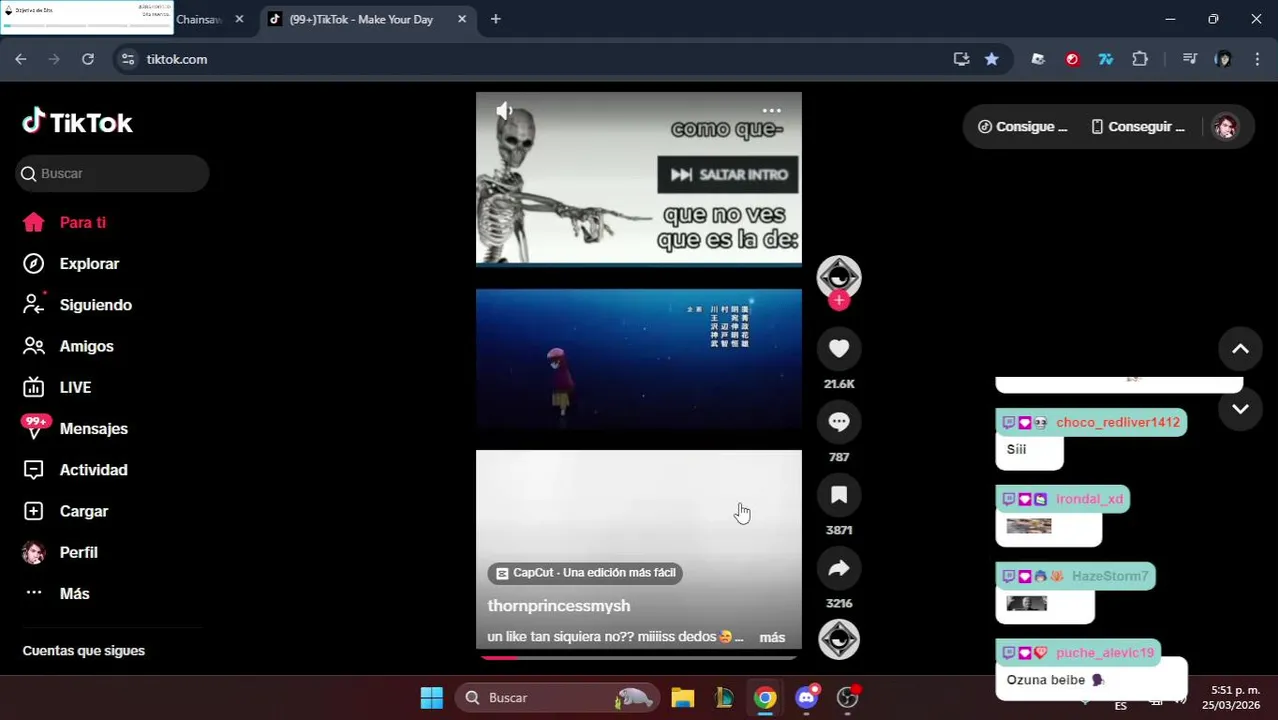The image size is (1278, 720).
Task: Click the HazeStorm7 chat username
Action: point(1110,576)
